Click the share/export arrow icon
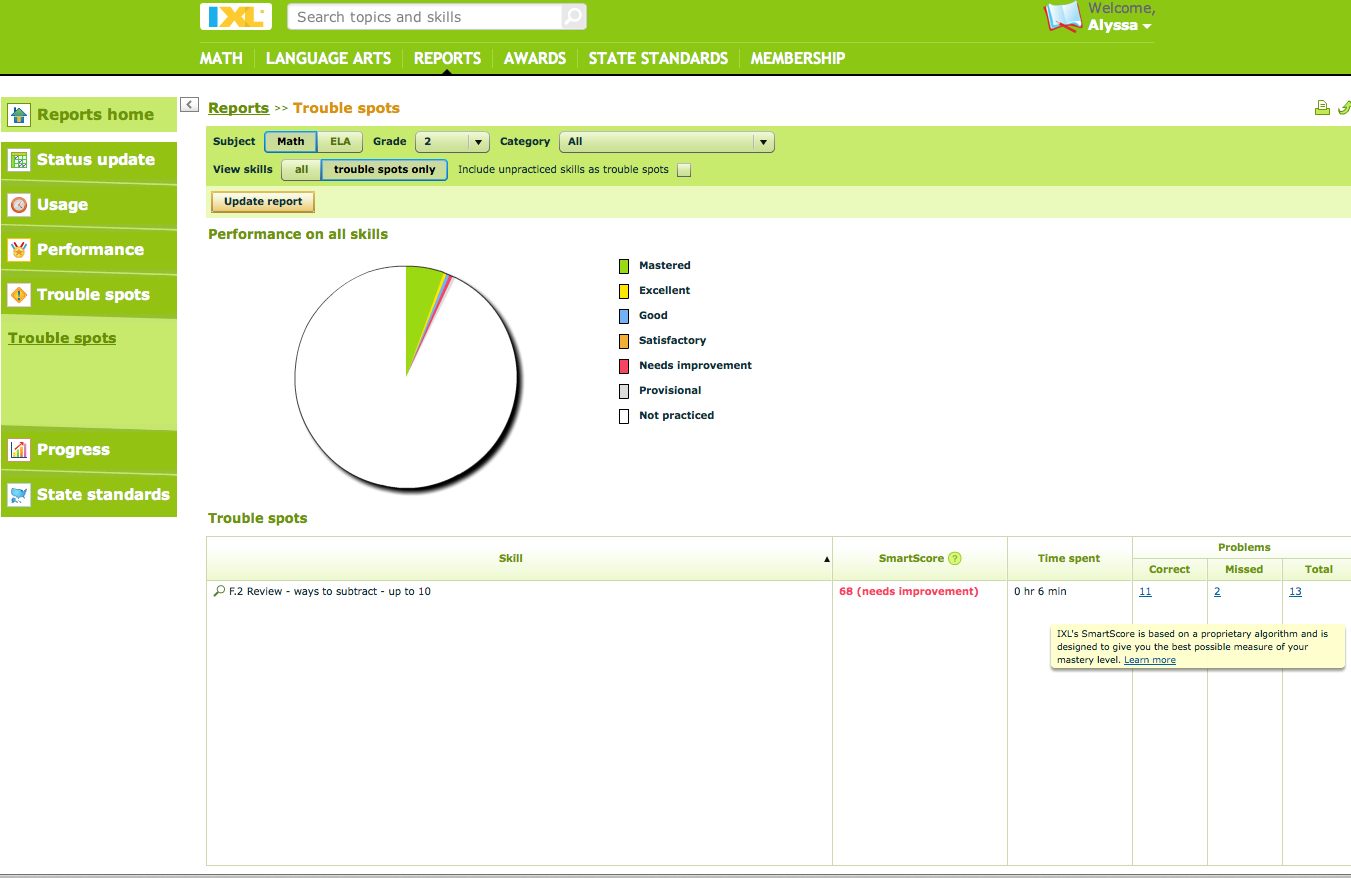Viewport: 1351px width, 878px height. click(1344, 107)
